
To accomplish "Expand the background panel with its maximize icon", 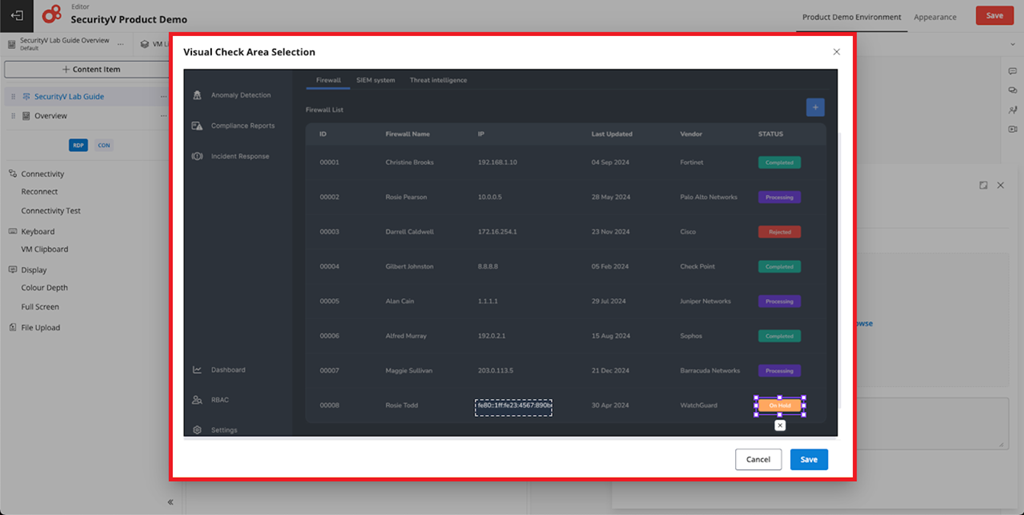I will [x=984, y=185].
